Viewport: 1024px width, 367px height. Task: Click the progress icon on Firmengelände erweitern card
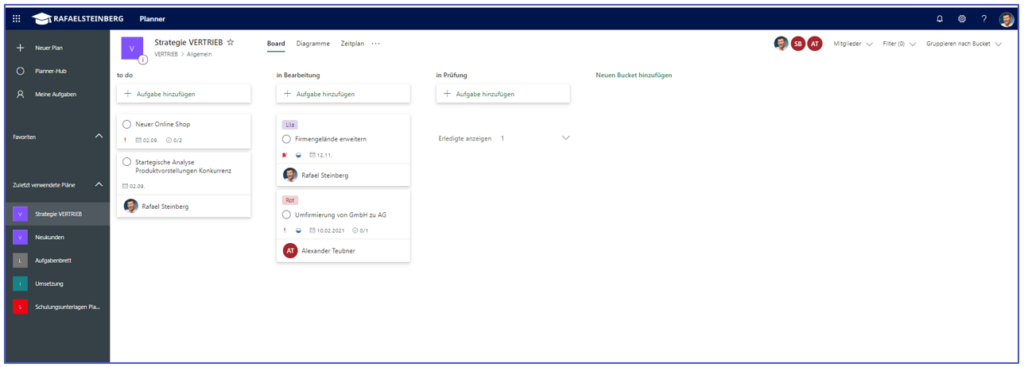298,155
